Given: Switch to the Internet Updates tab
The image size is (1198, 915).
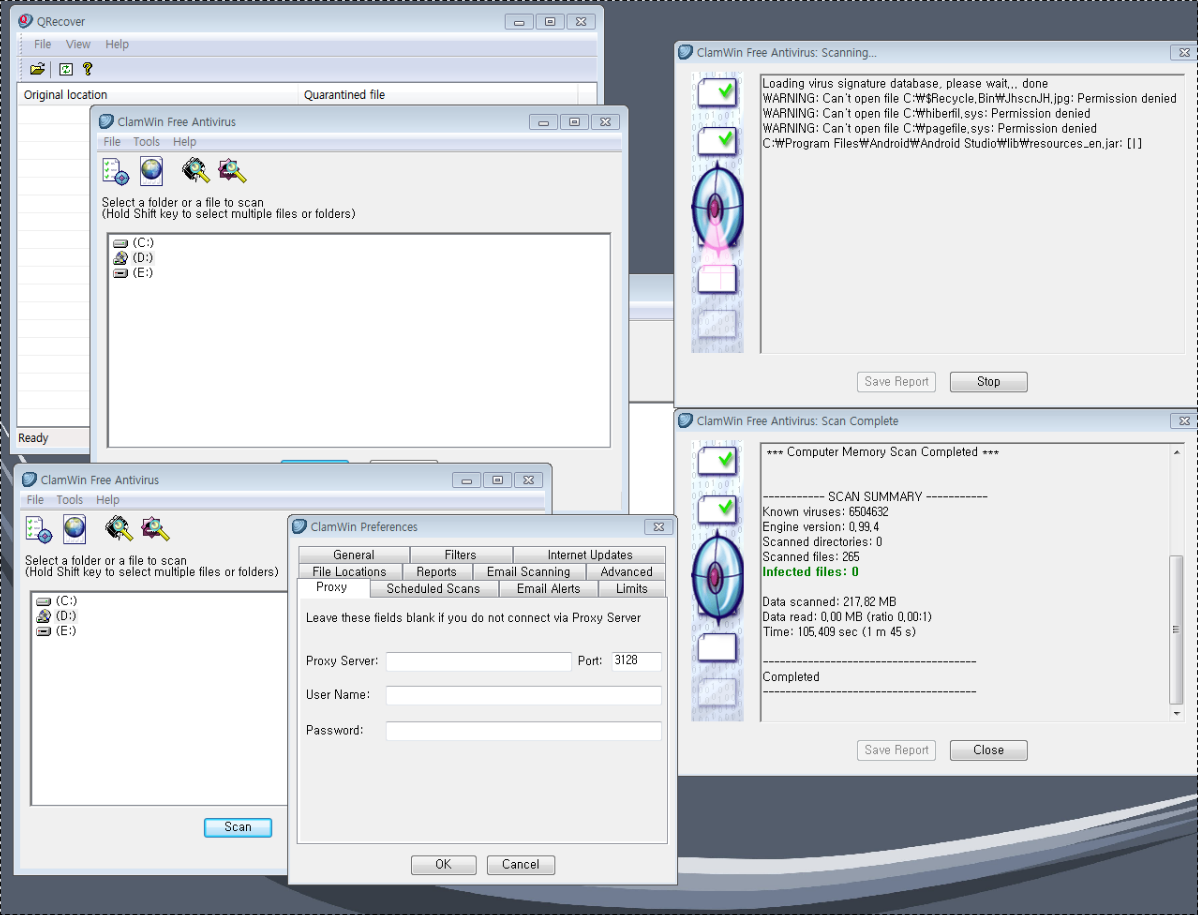Looking at the screenshot, I should pyautogui.click(x=589, y=555).
